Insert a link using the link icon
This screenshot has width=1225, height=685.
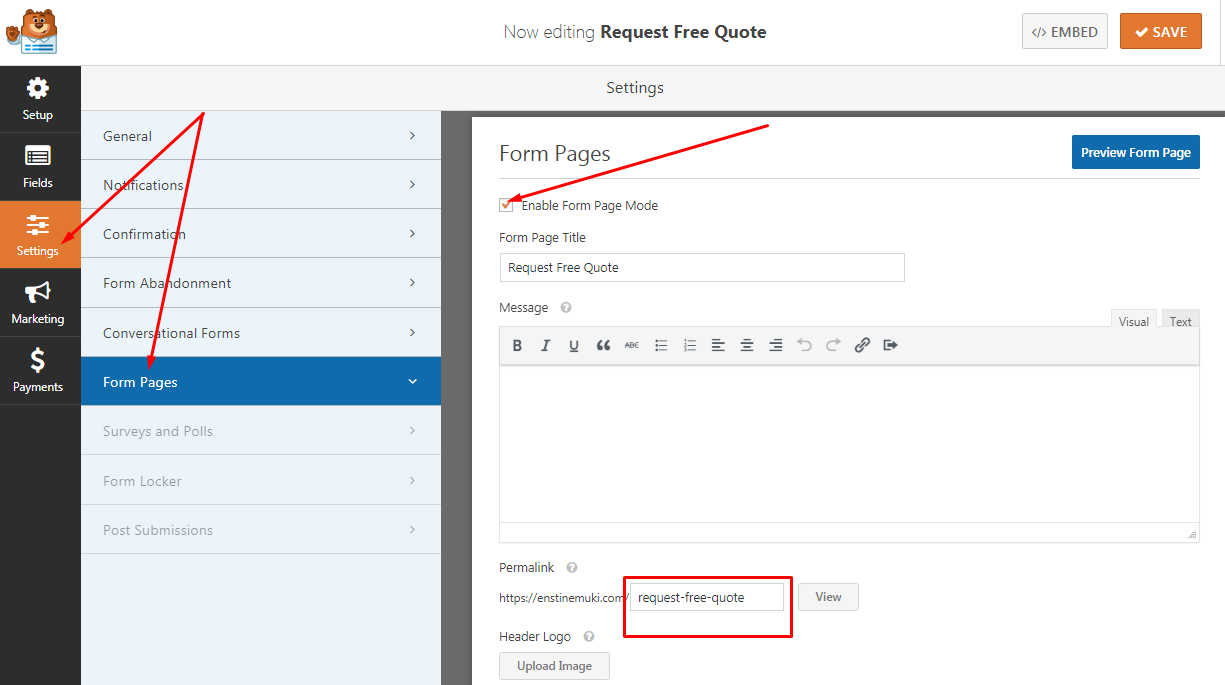[x=862, y=345]
